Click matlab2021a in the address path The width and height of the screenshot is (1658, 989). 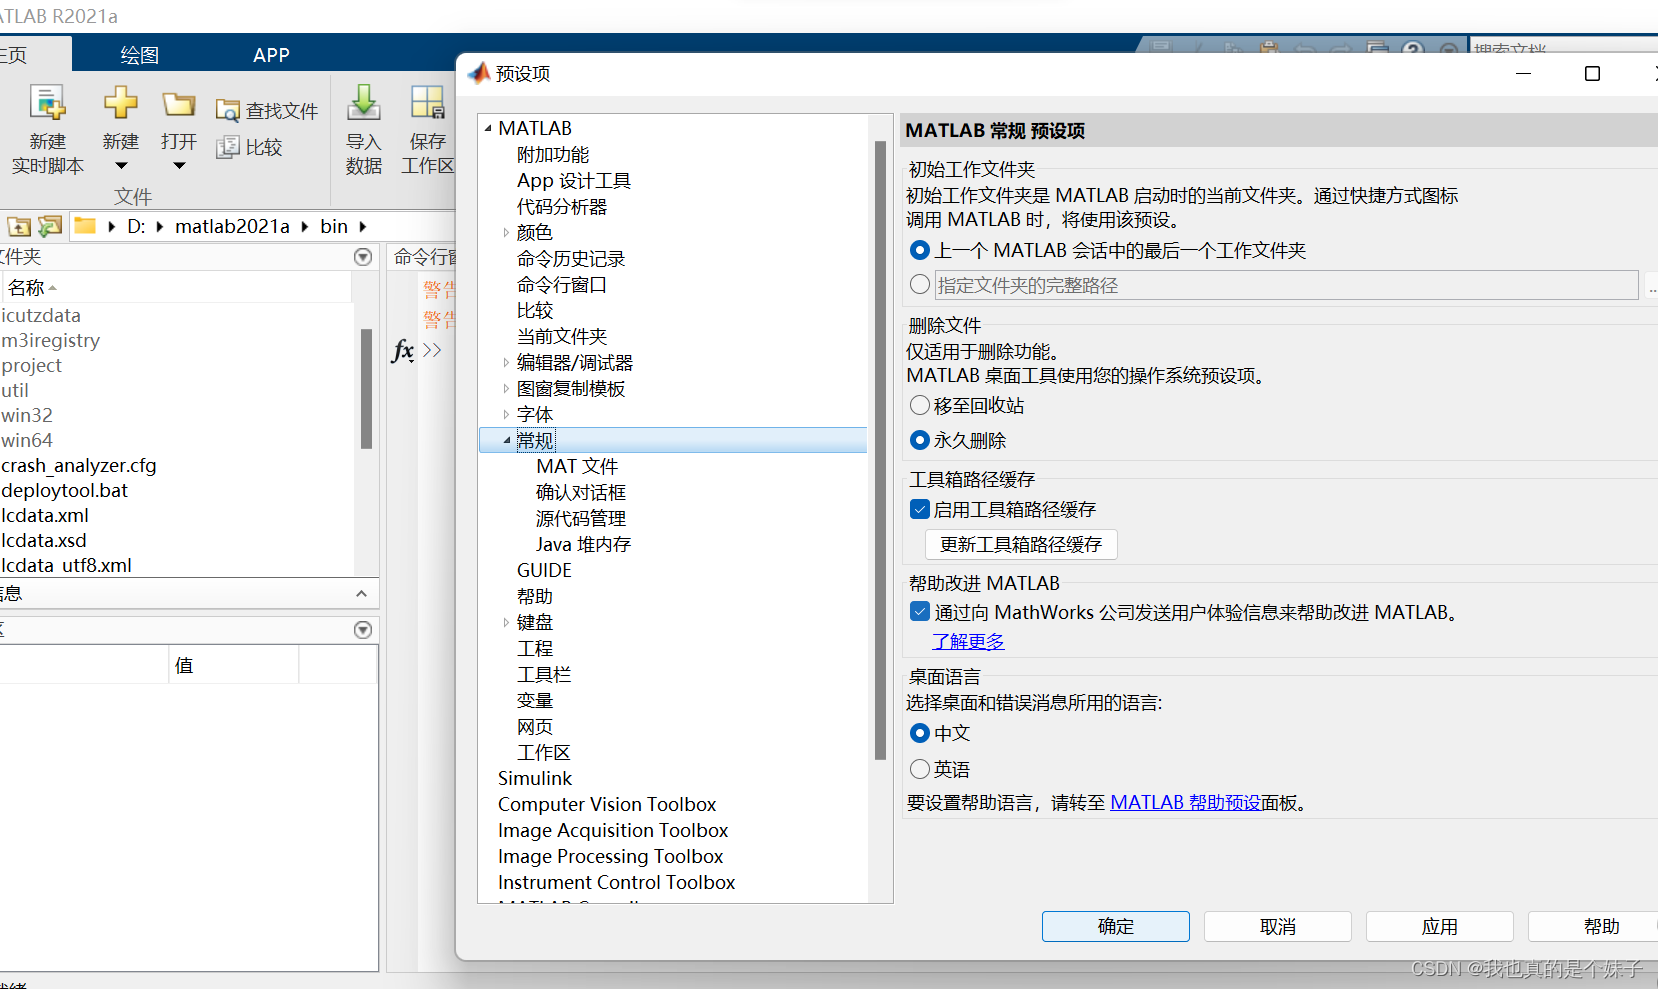(232, 227)
